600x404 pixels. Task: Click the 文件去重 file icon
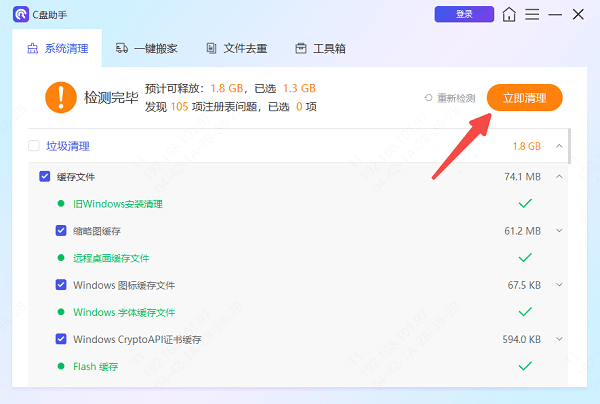click(211, 48)
